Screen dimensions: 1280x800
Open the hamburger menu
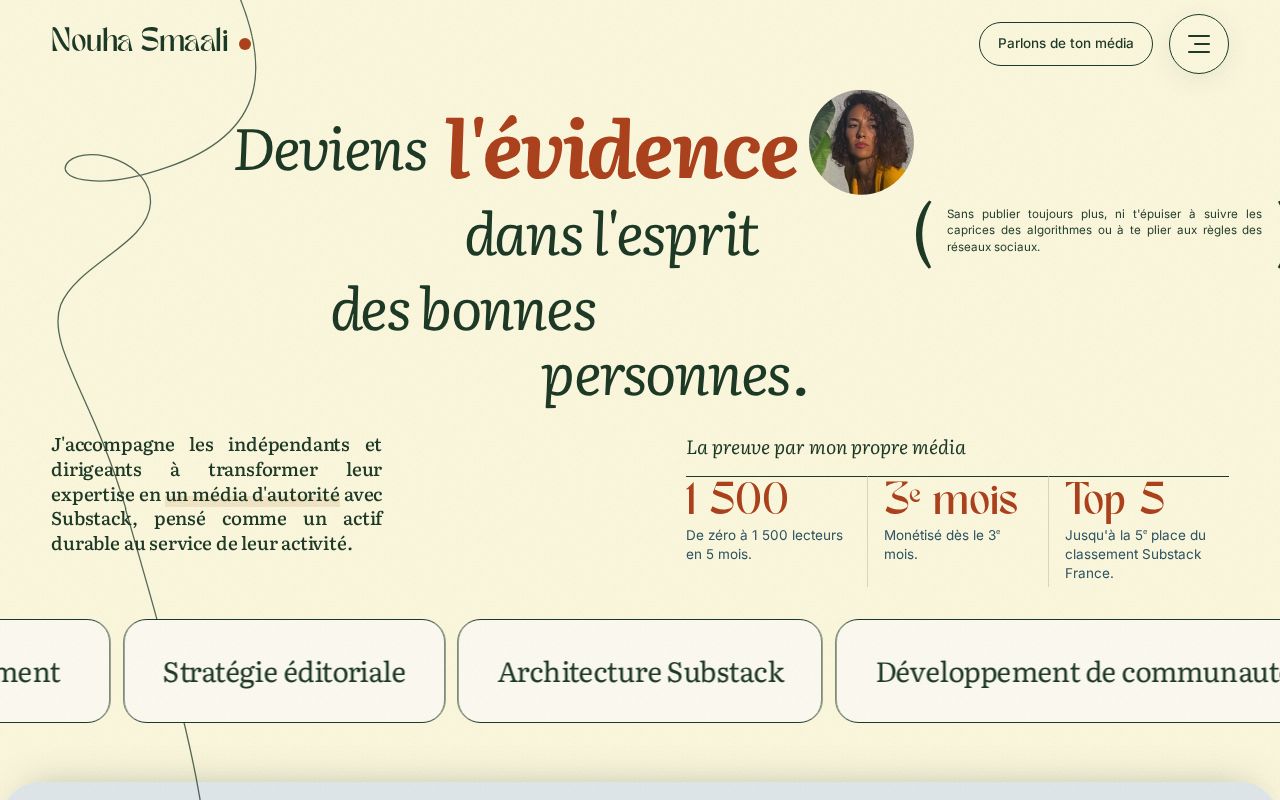[x=1198, y=44]
